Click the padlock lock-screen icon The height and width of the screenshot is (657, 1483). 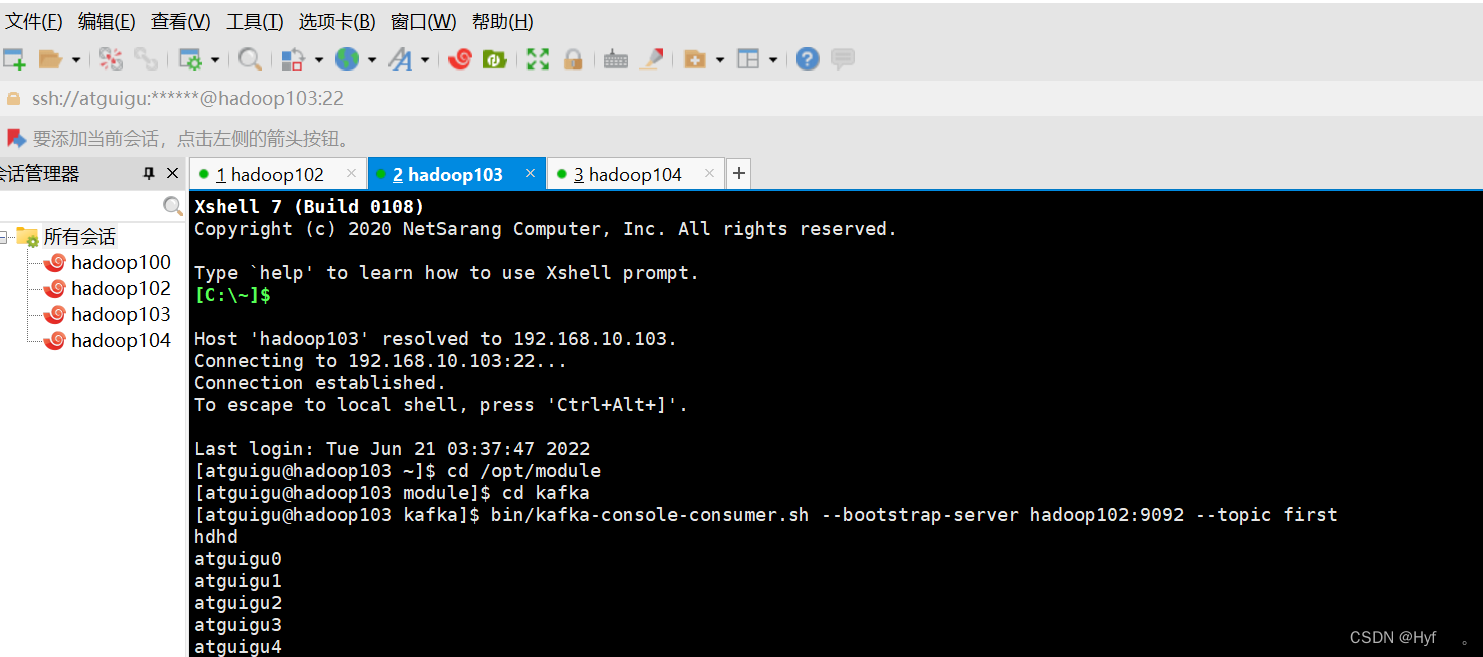click(573, 60)
